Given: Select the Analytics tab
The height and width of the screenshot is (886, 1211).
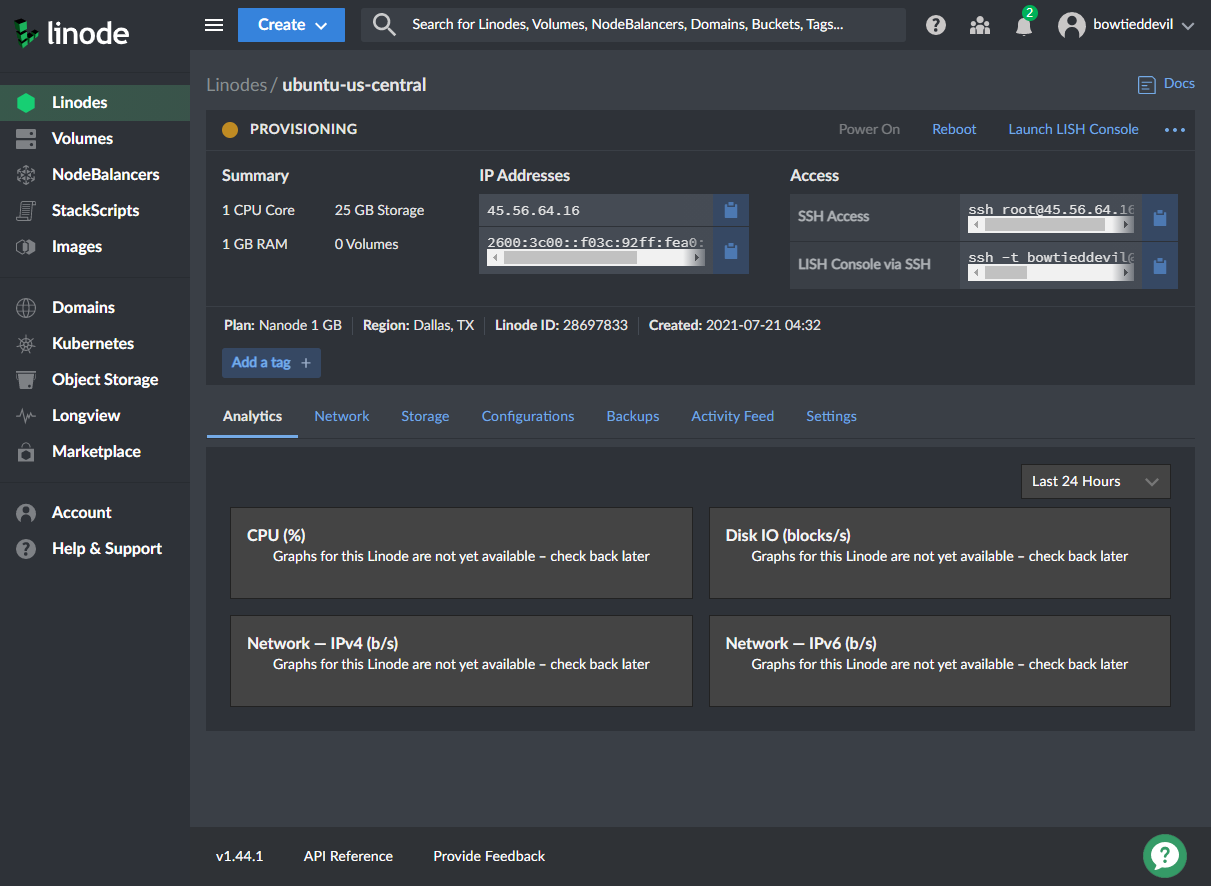Looking at the screenshot, I should [x=252, y=416].
